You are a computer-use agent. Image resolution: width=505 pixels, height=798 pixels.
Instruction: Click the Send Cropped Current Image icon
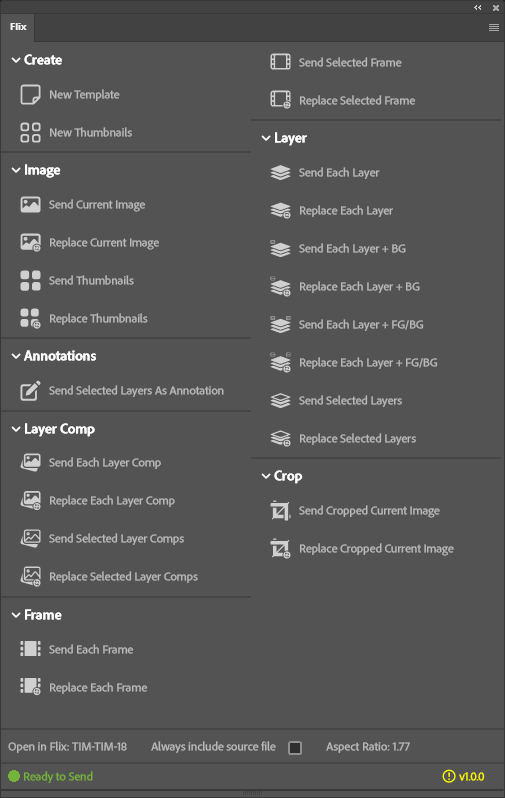click(280, 510)
